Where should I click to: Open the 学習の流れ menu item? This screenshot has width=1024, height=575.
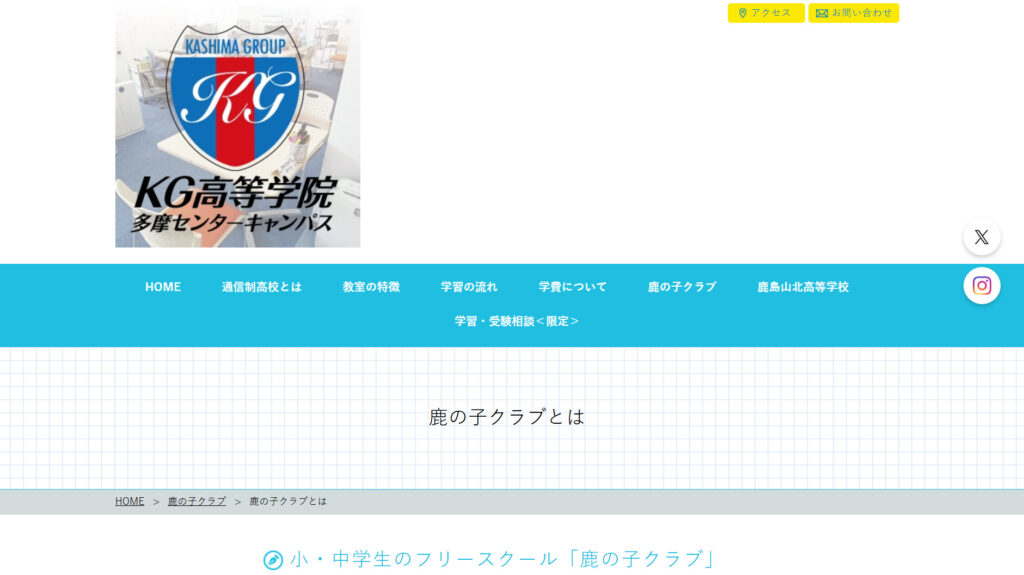[469, 287]
